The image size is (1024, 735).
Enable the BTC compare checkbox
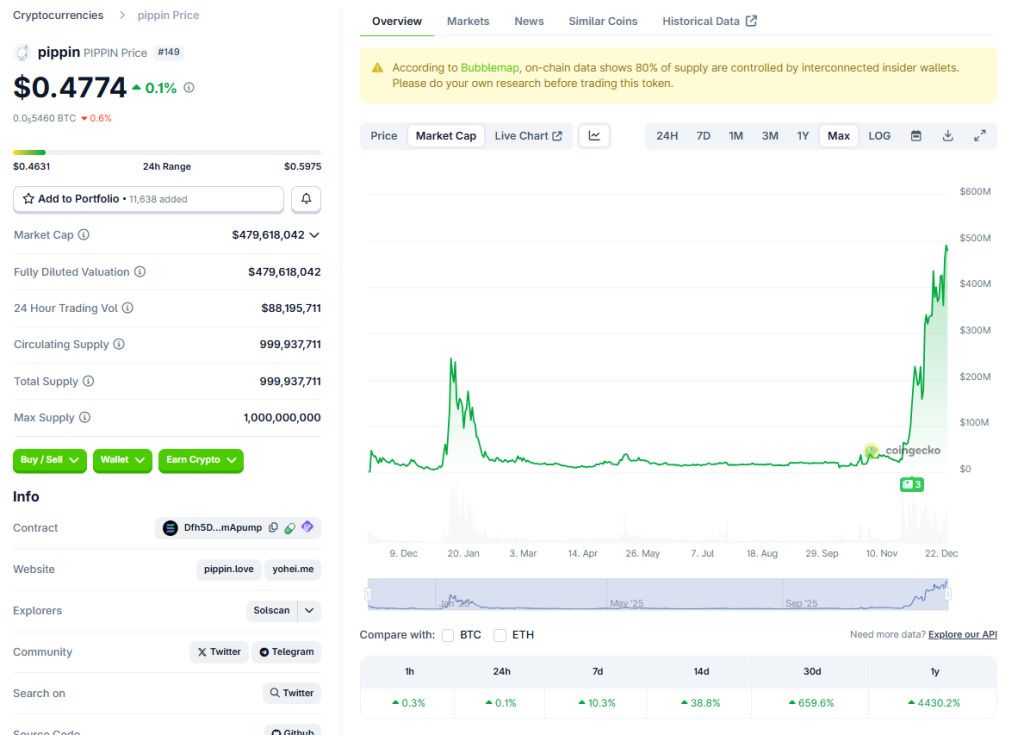point(447,635)
